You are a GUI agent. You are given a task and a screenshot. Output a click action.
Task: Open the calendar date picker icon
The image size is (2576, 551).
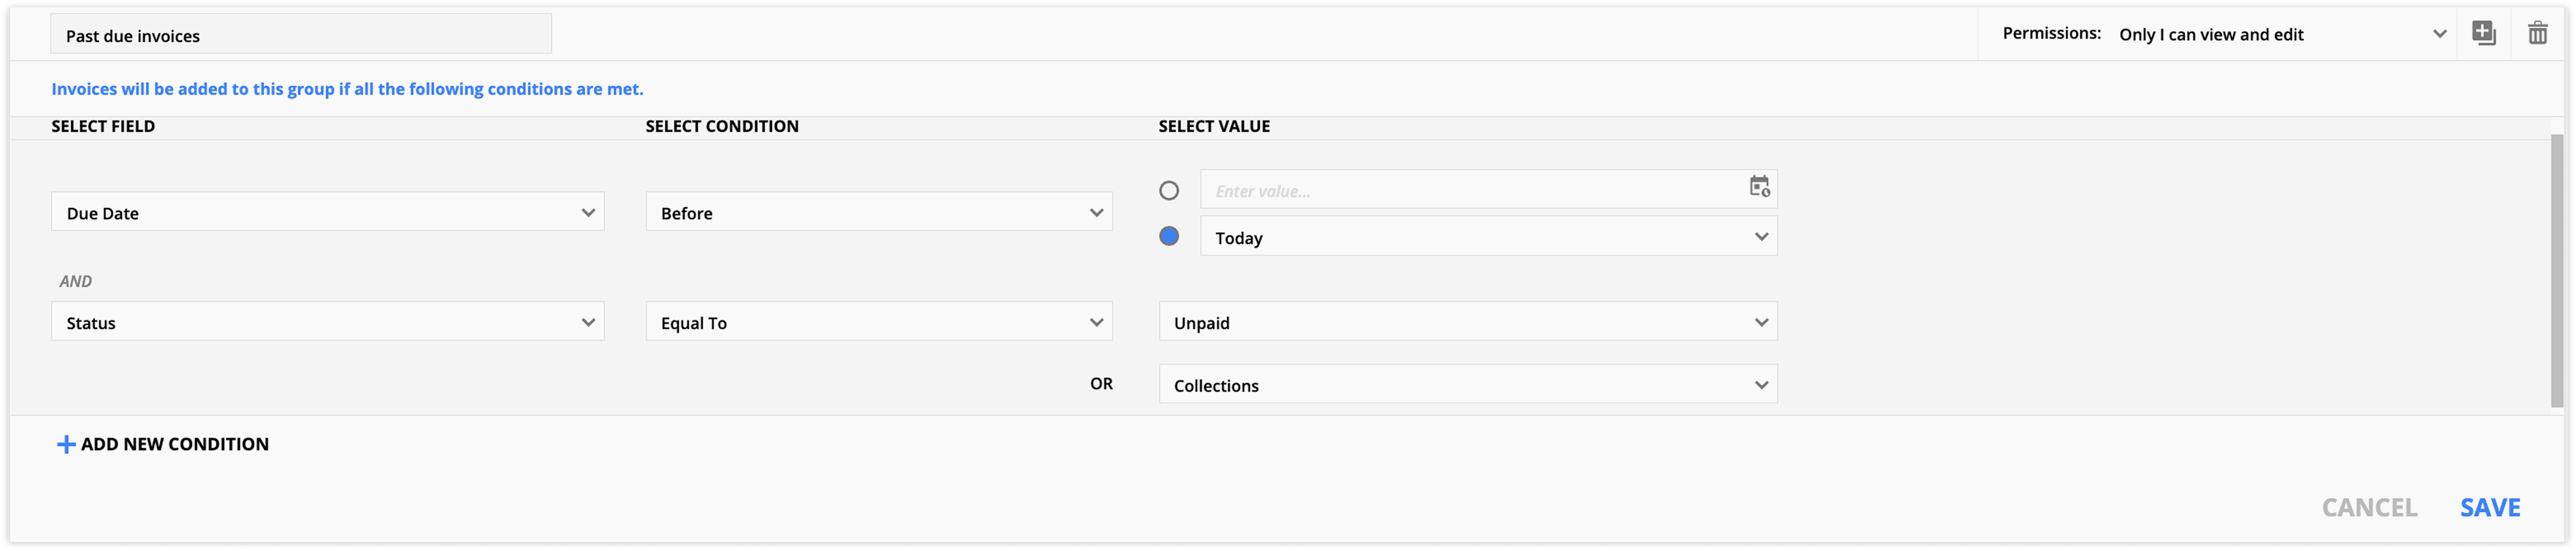click(1759, 187)
